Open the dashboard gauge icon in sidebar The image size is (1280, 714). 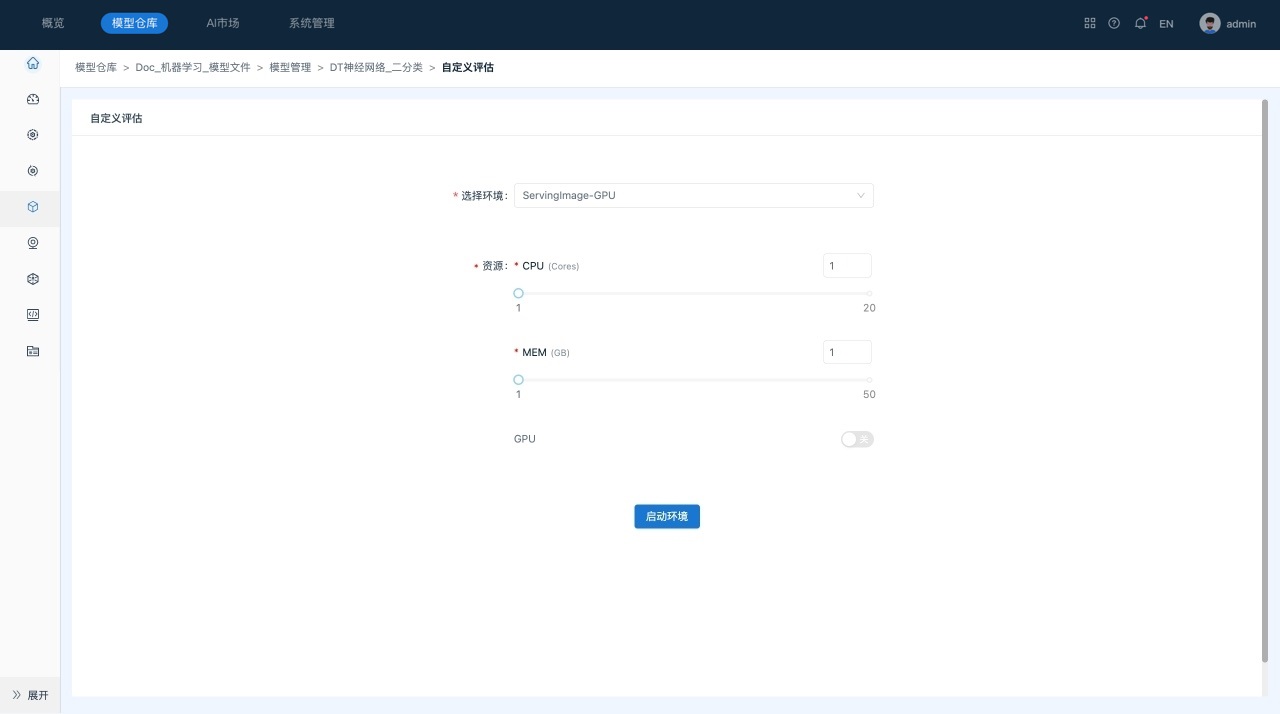click(x=33, y=99)
